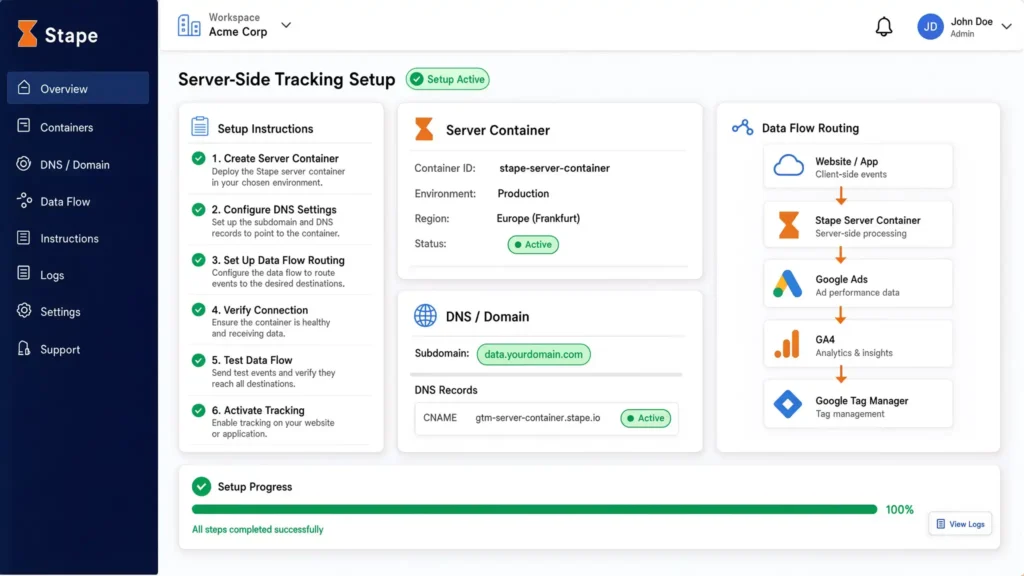
Task: Click the Google Ads logo icon
Action: (788, 284)
